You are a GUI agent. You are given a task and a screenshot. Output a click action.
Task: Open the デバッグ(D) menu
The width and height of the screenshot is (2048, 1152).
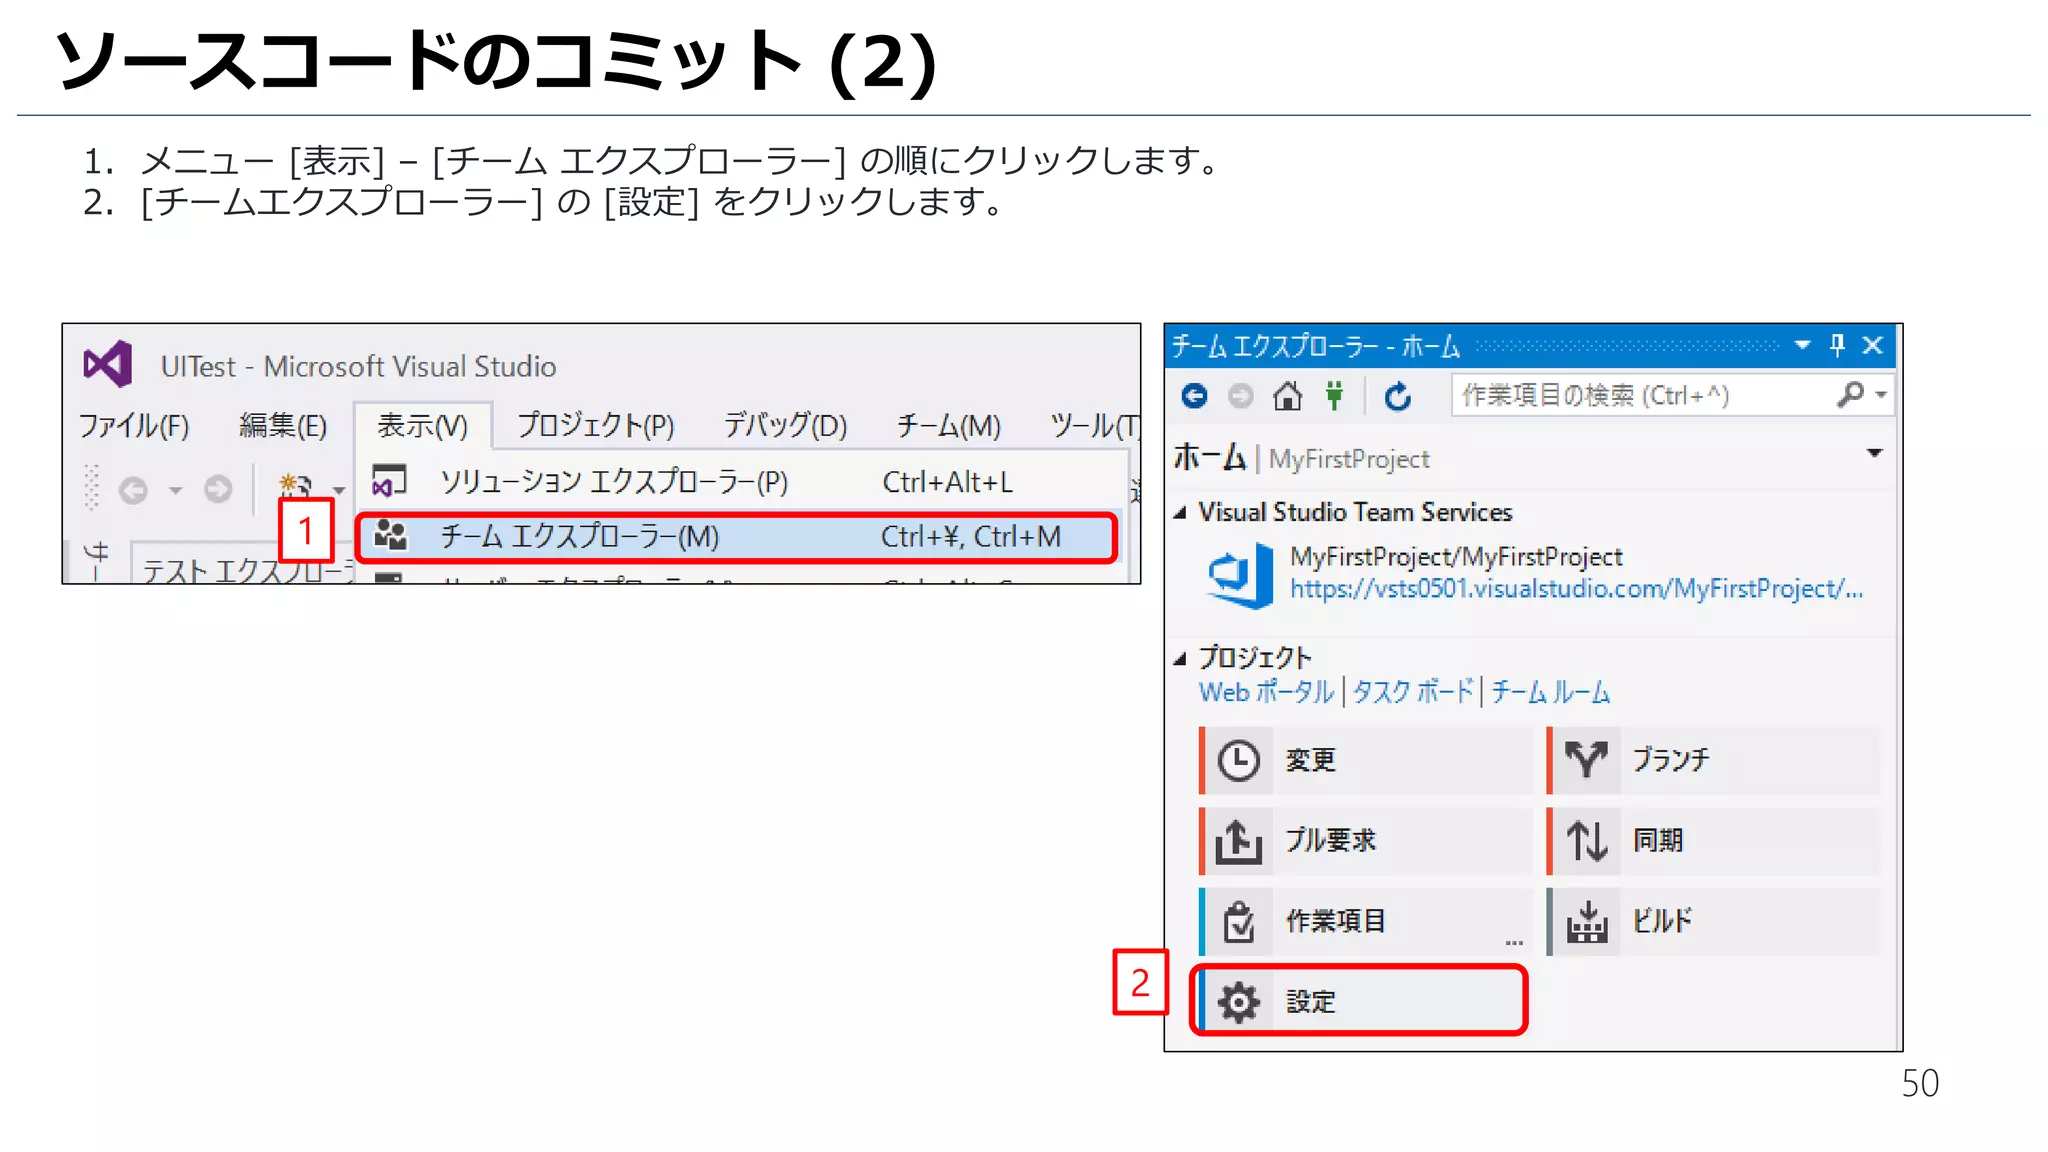785,426
